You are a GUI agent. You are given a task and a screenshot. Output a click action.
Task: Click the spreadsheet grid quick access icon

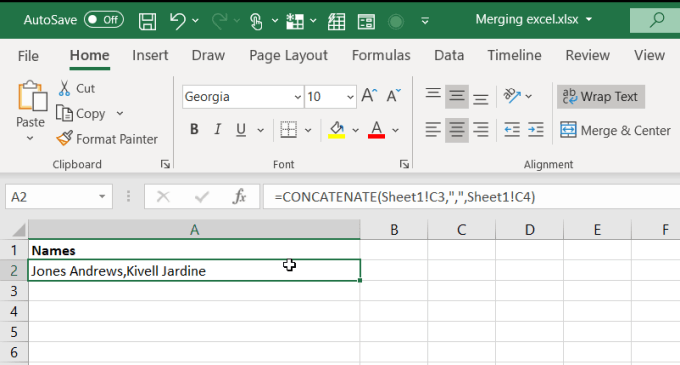337,21
